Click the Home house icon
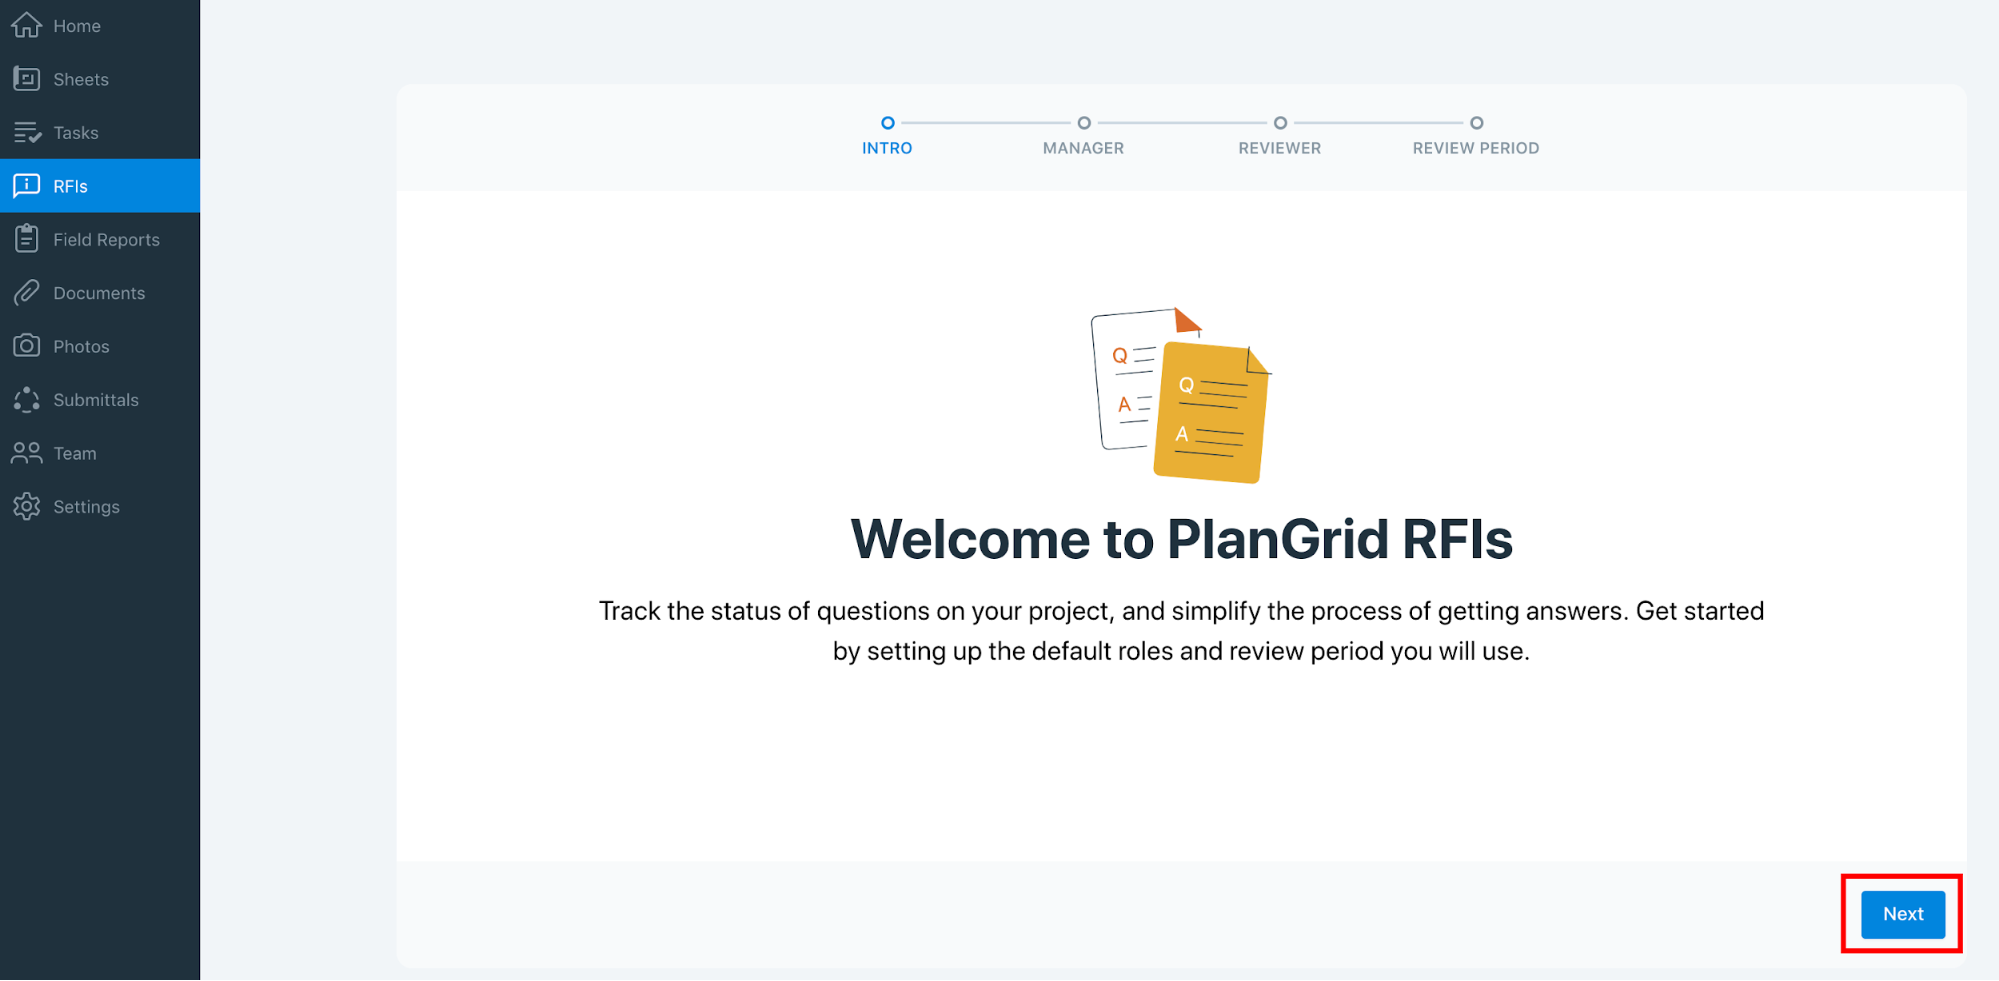Image resolution: width=1999 pixels, height=981 pixels. [x=27, y=25]
